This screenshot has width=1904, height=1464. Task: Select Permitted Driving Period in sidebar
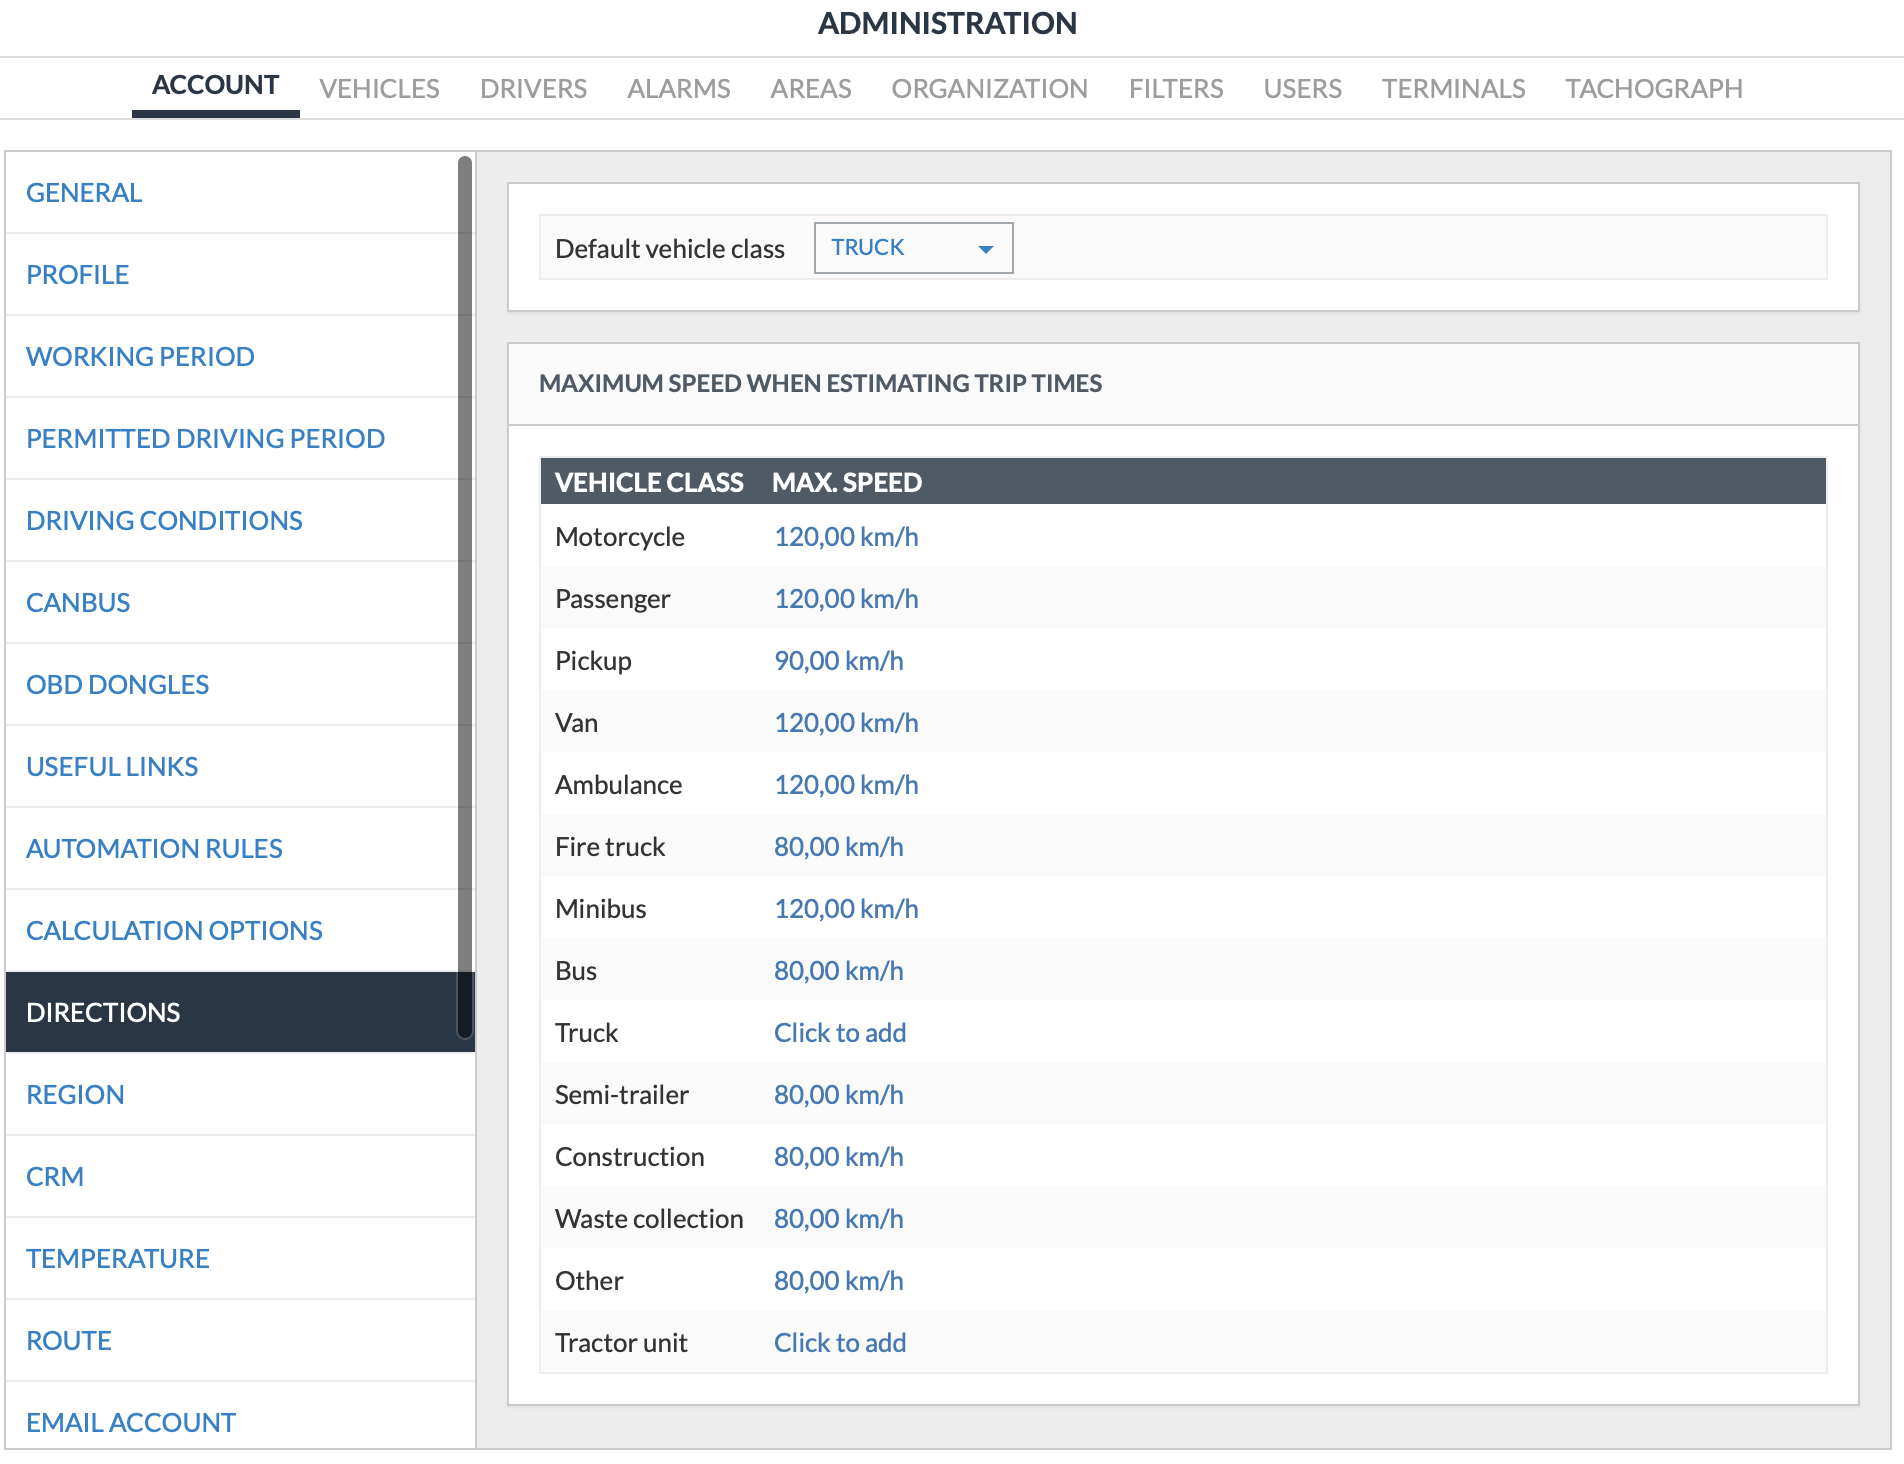205,439
